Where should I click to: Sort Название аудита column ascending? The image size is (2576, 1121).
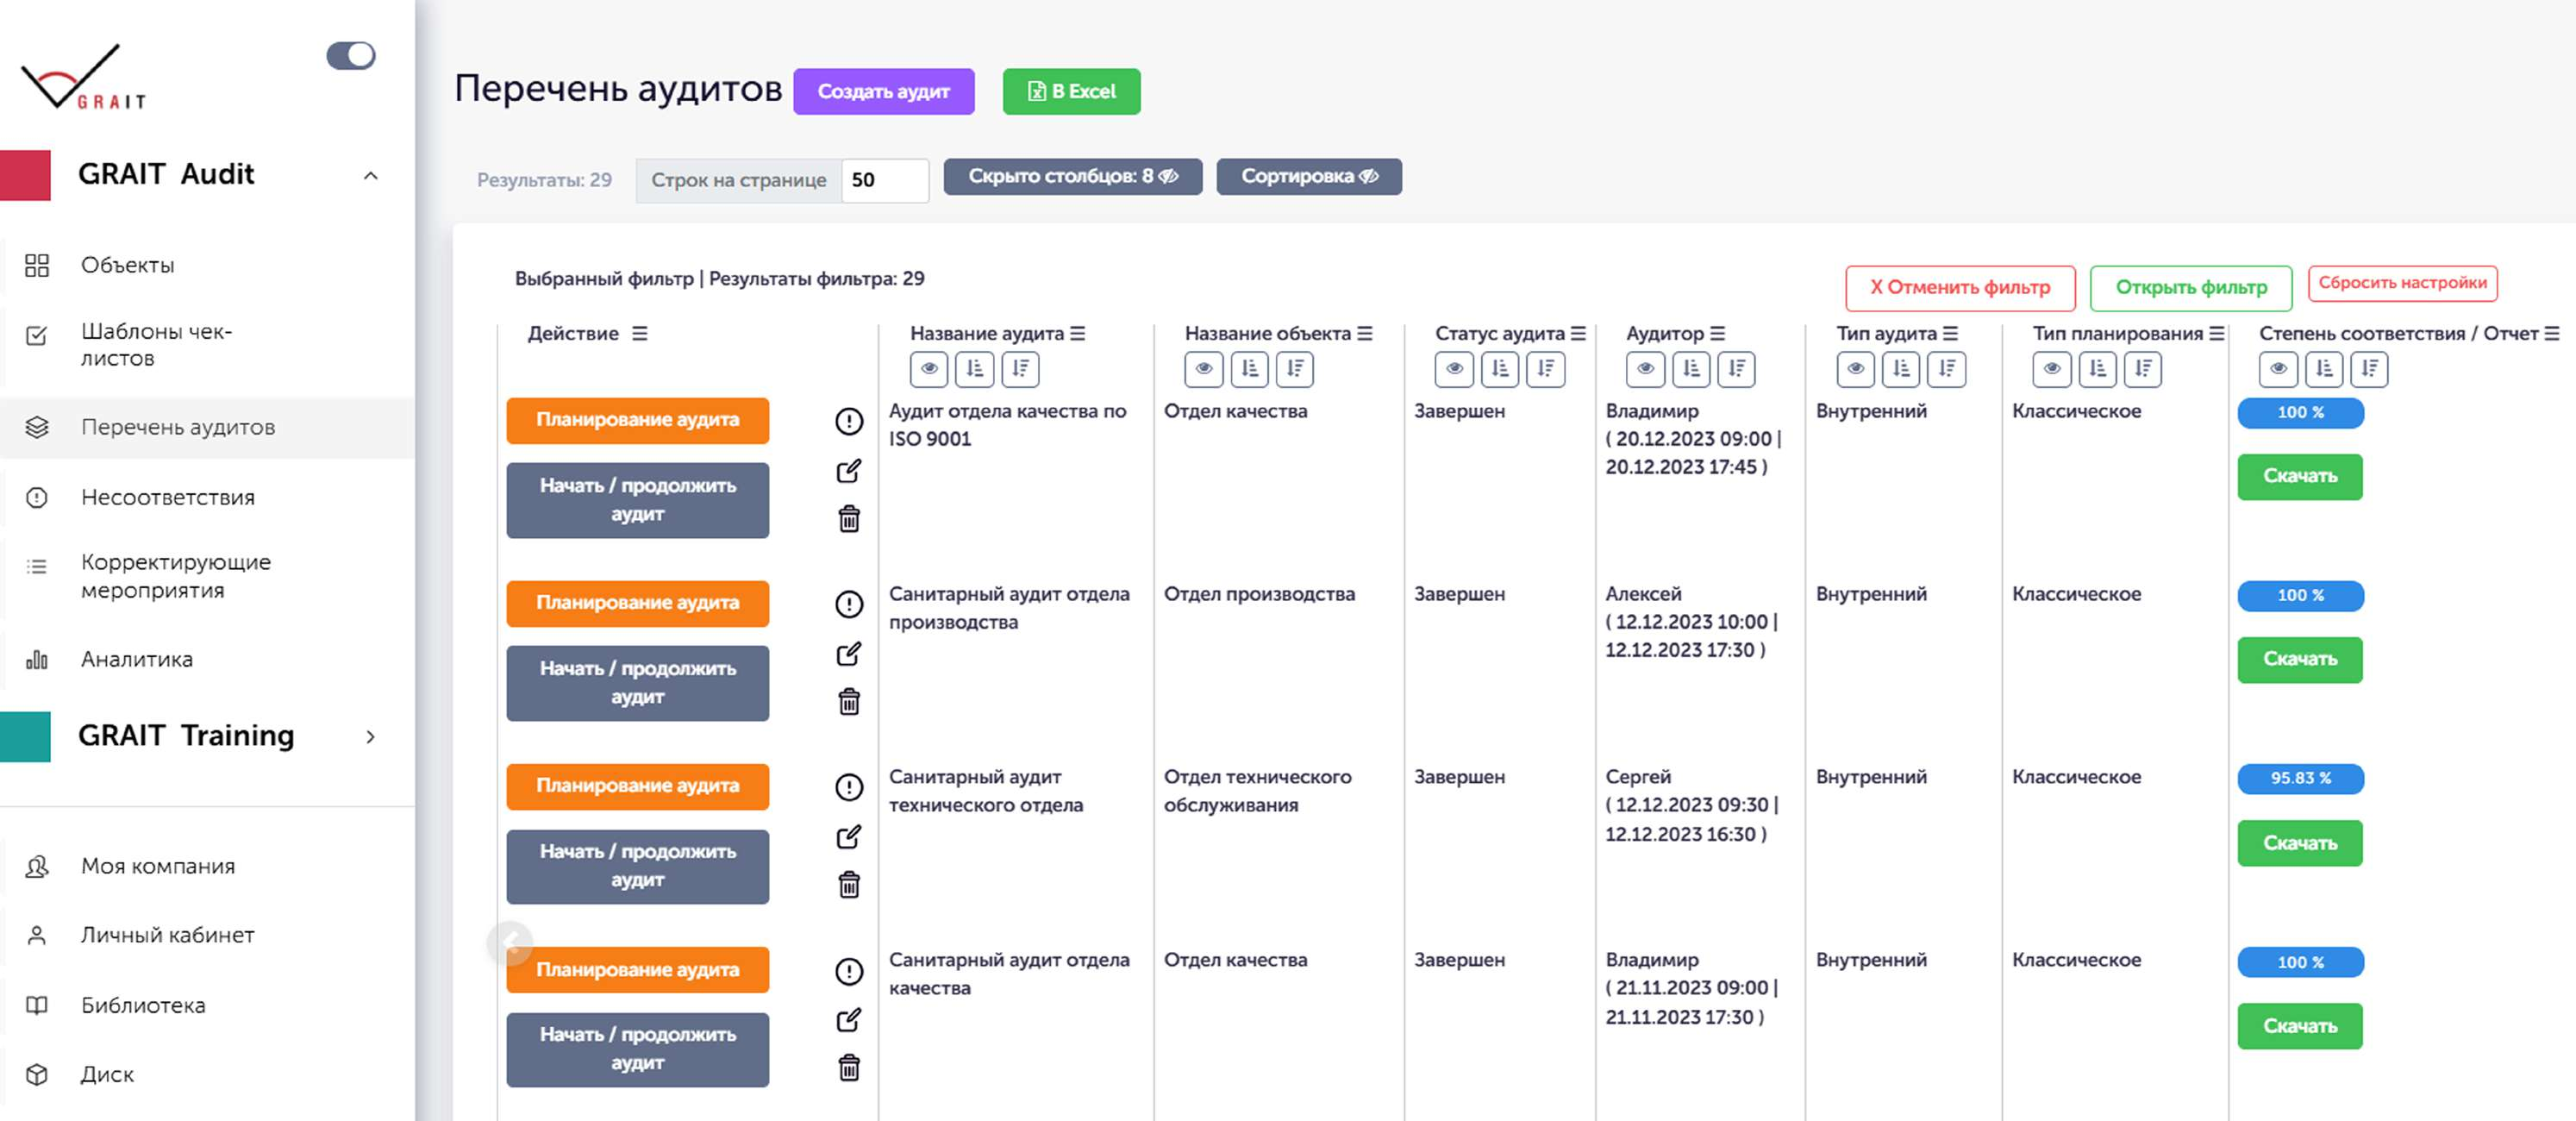click(974, 369)
